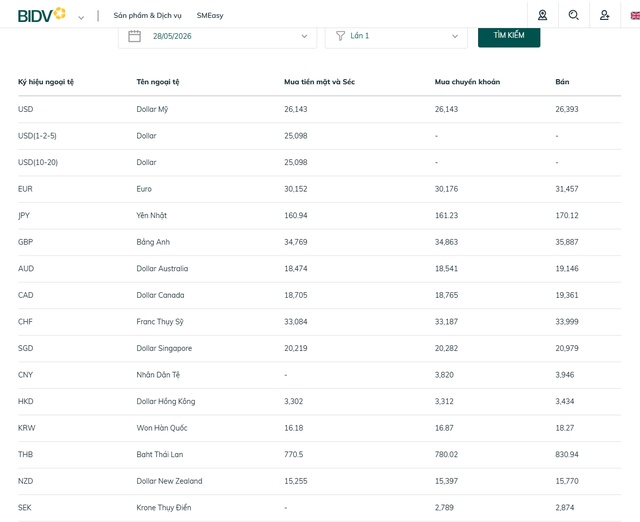Expand the Lần 1 dropdown
This screenshot has height=522, width=640.
click(x=396, y=36)
